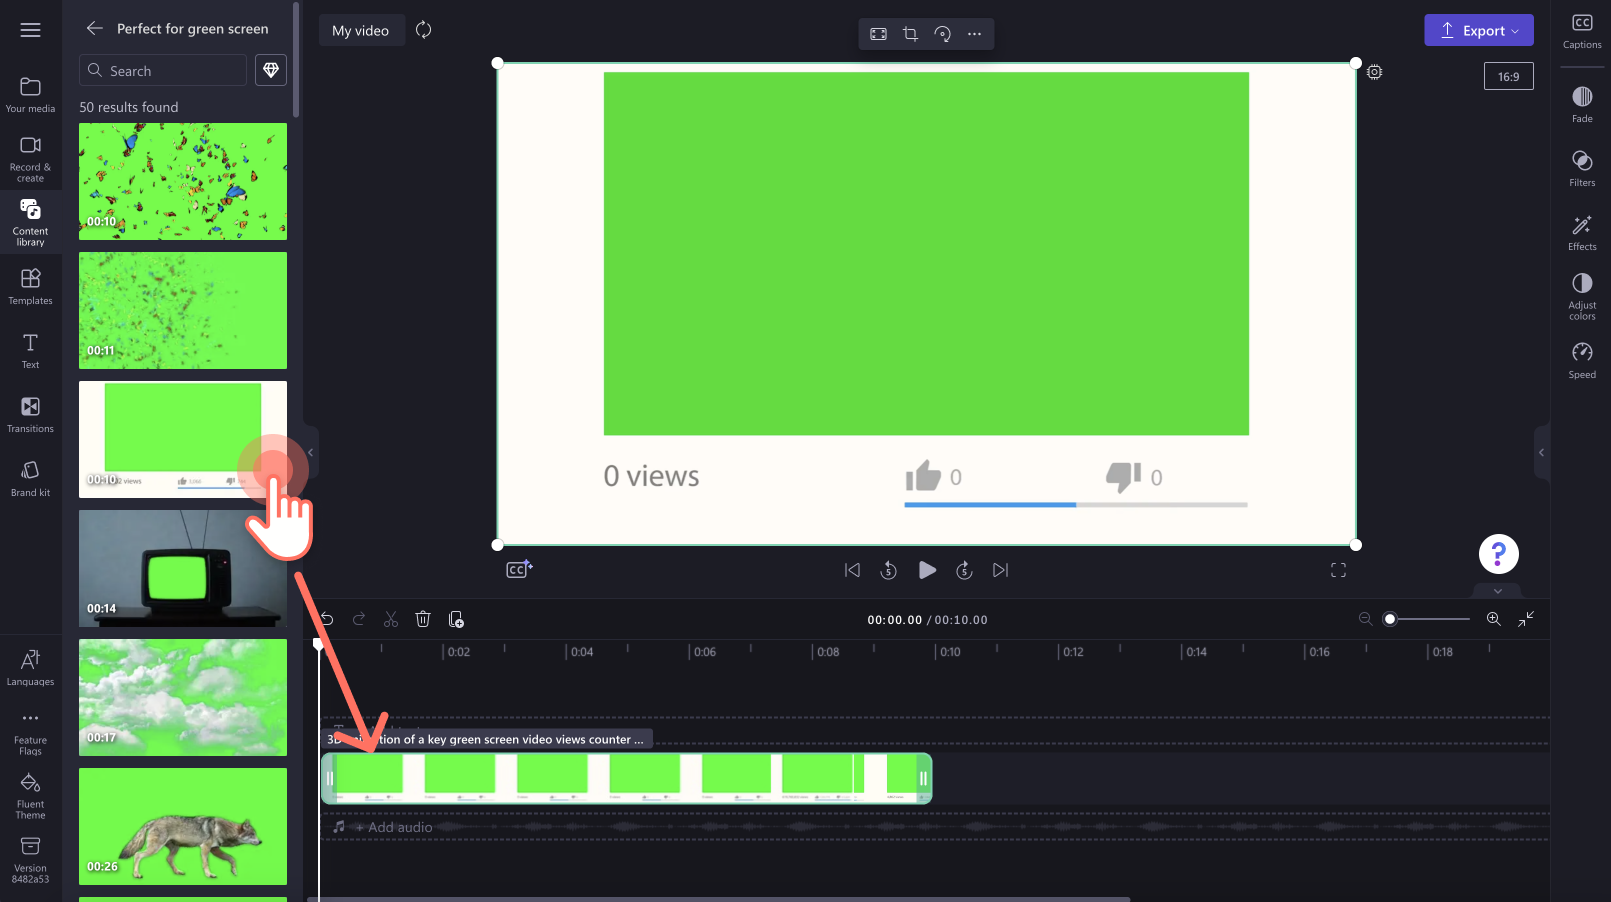This screenshot has height=902, width=1611.
Task: Undo the last timeline action
Action: pos(326,620)
